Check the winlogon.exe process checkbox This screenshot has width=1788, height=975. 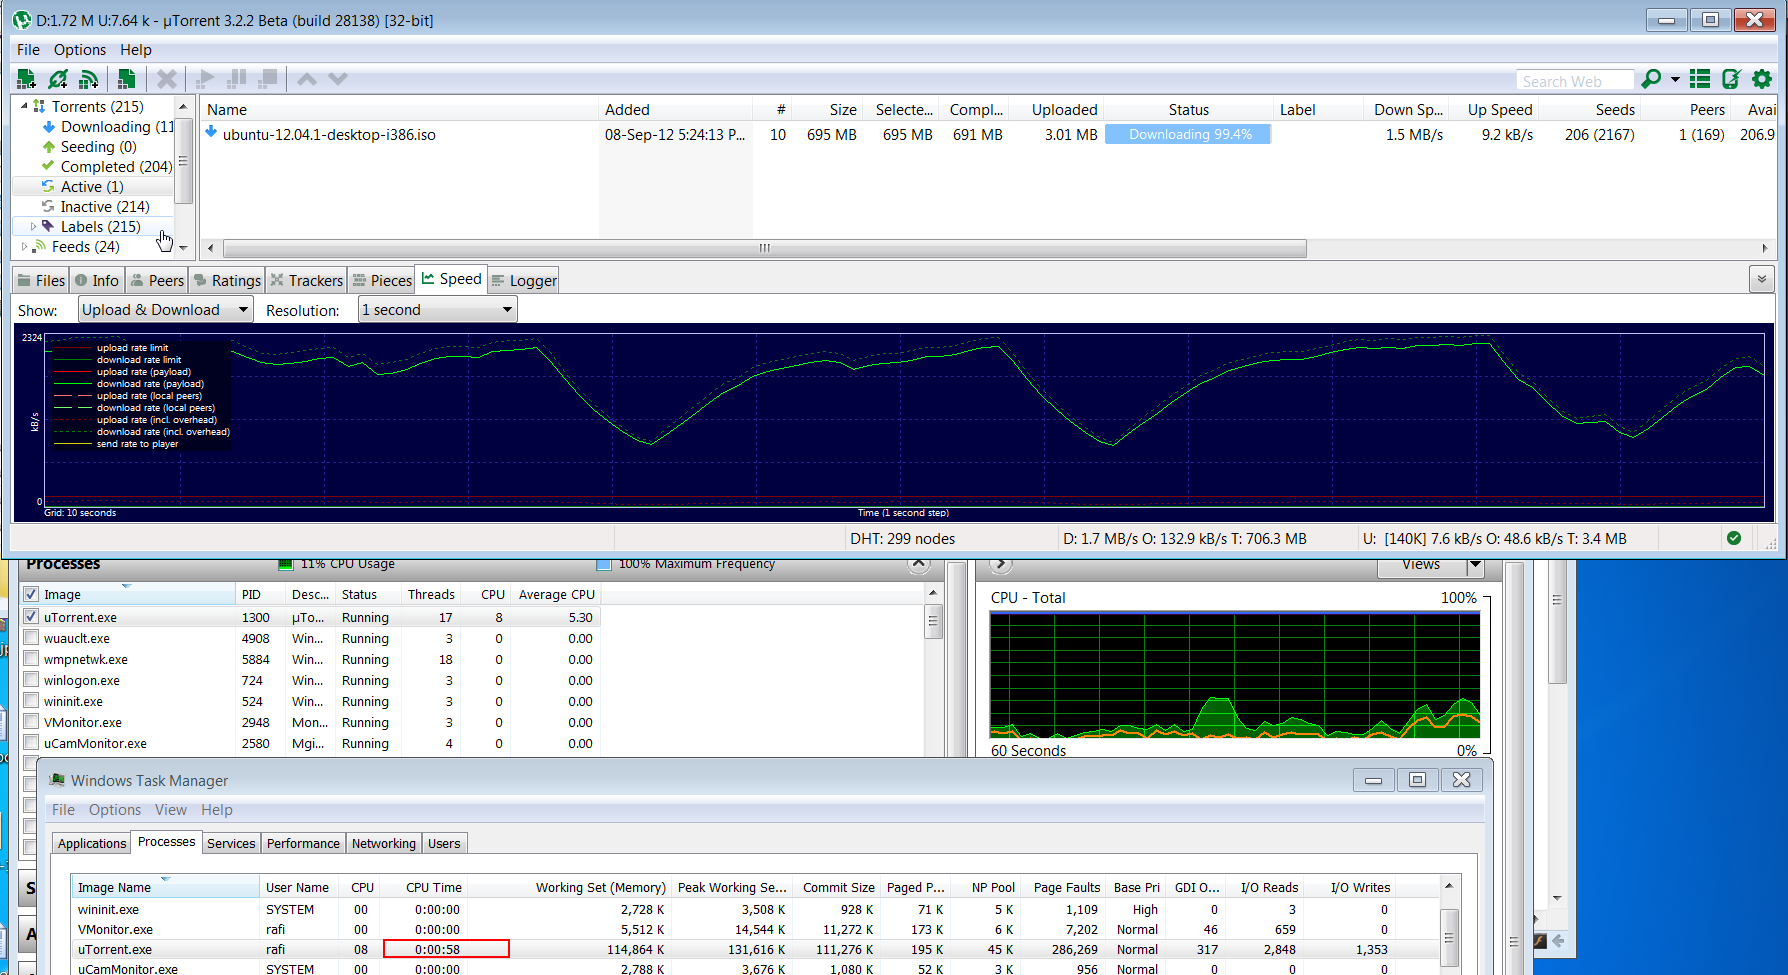31,680
